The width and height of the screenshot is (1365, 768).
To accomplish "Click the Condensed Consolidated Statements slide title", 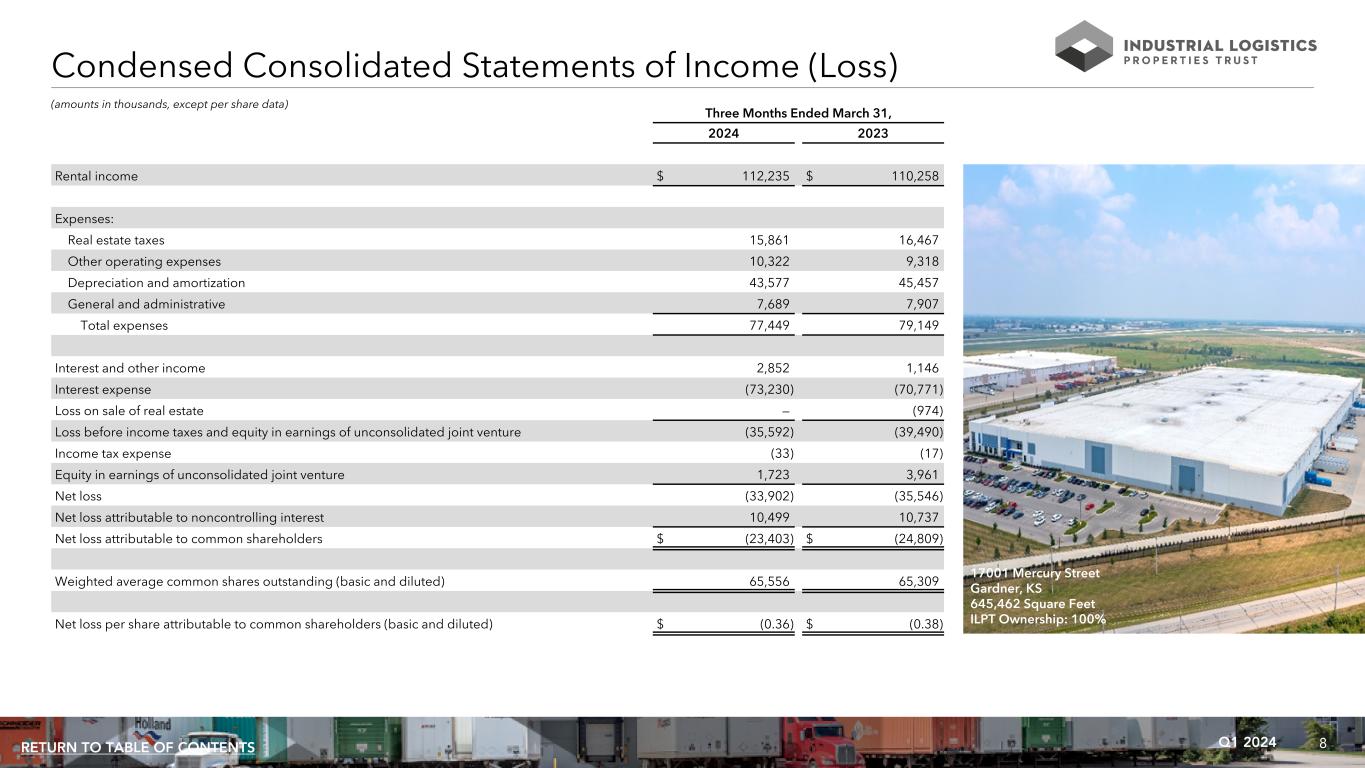I will (475, 66).
